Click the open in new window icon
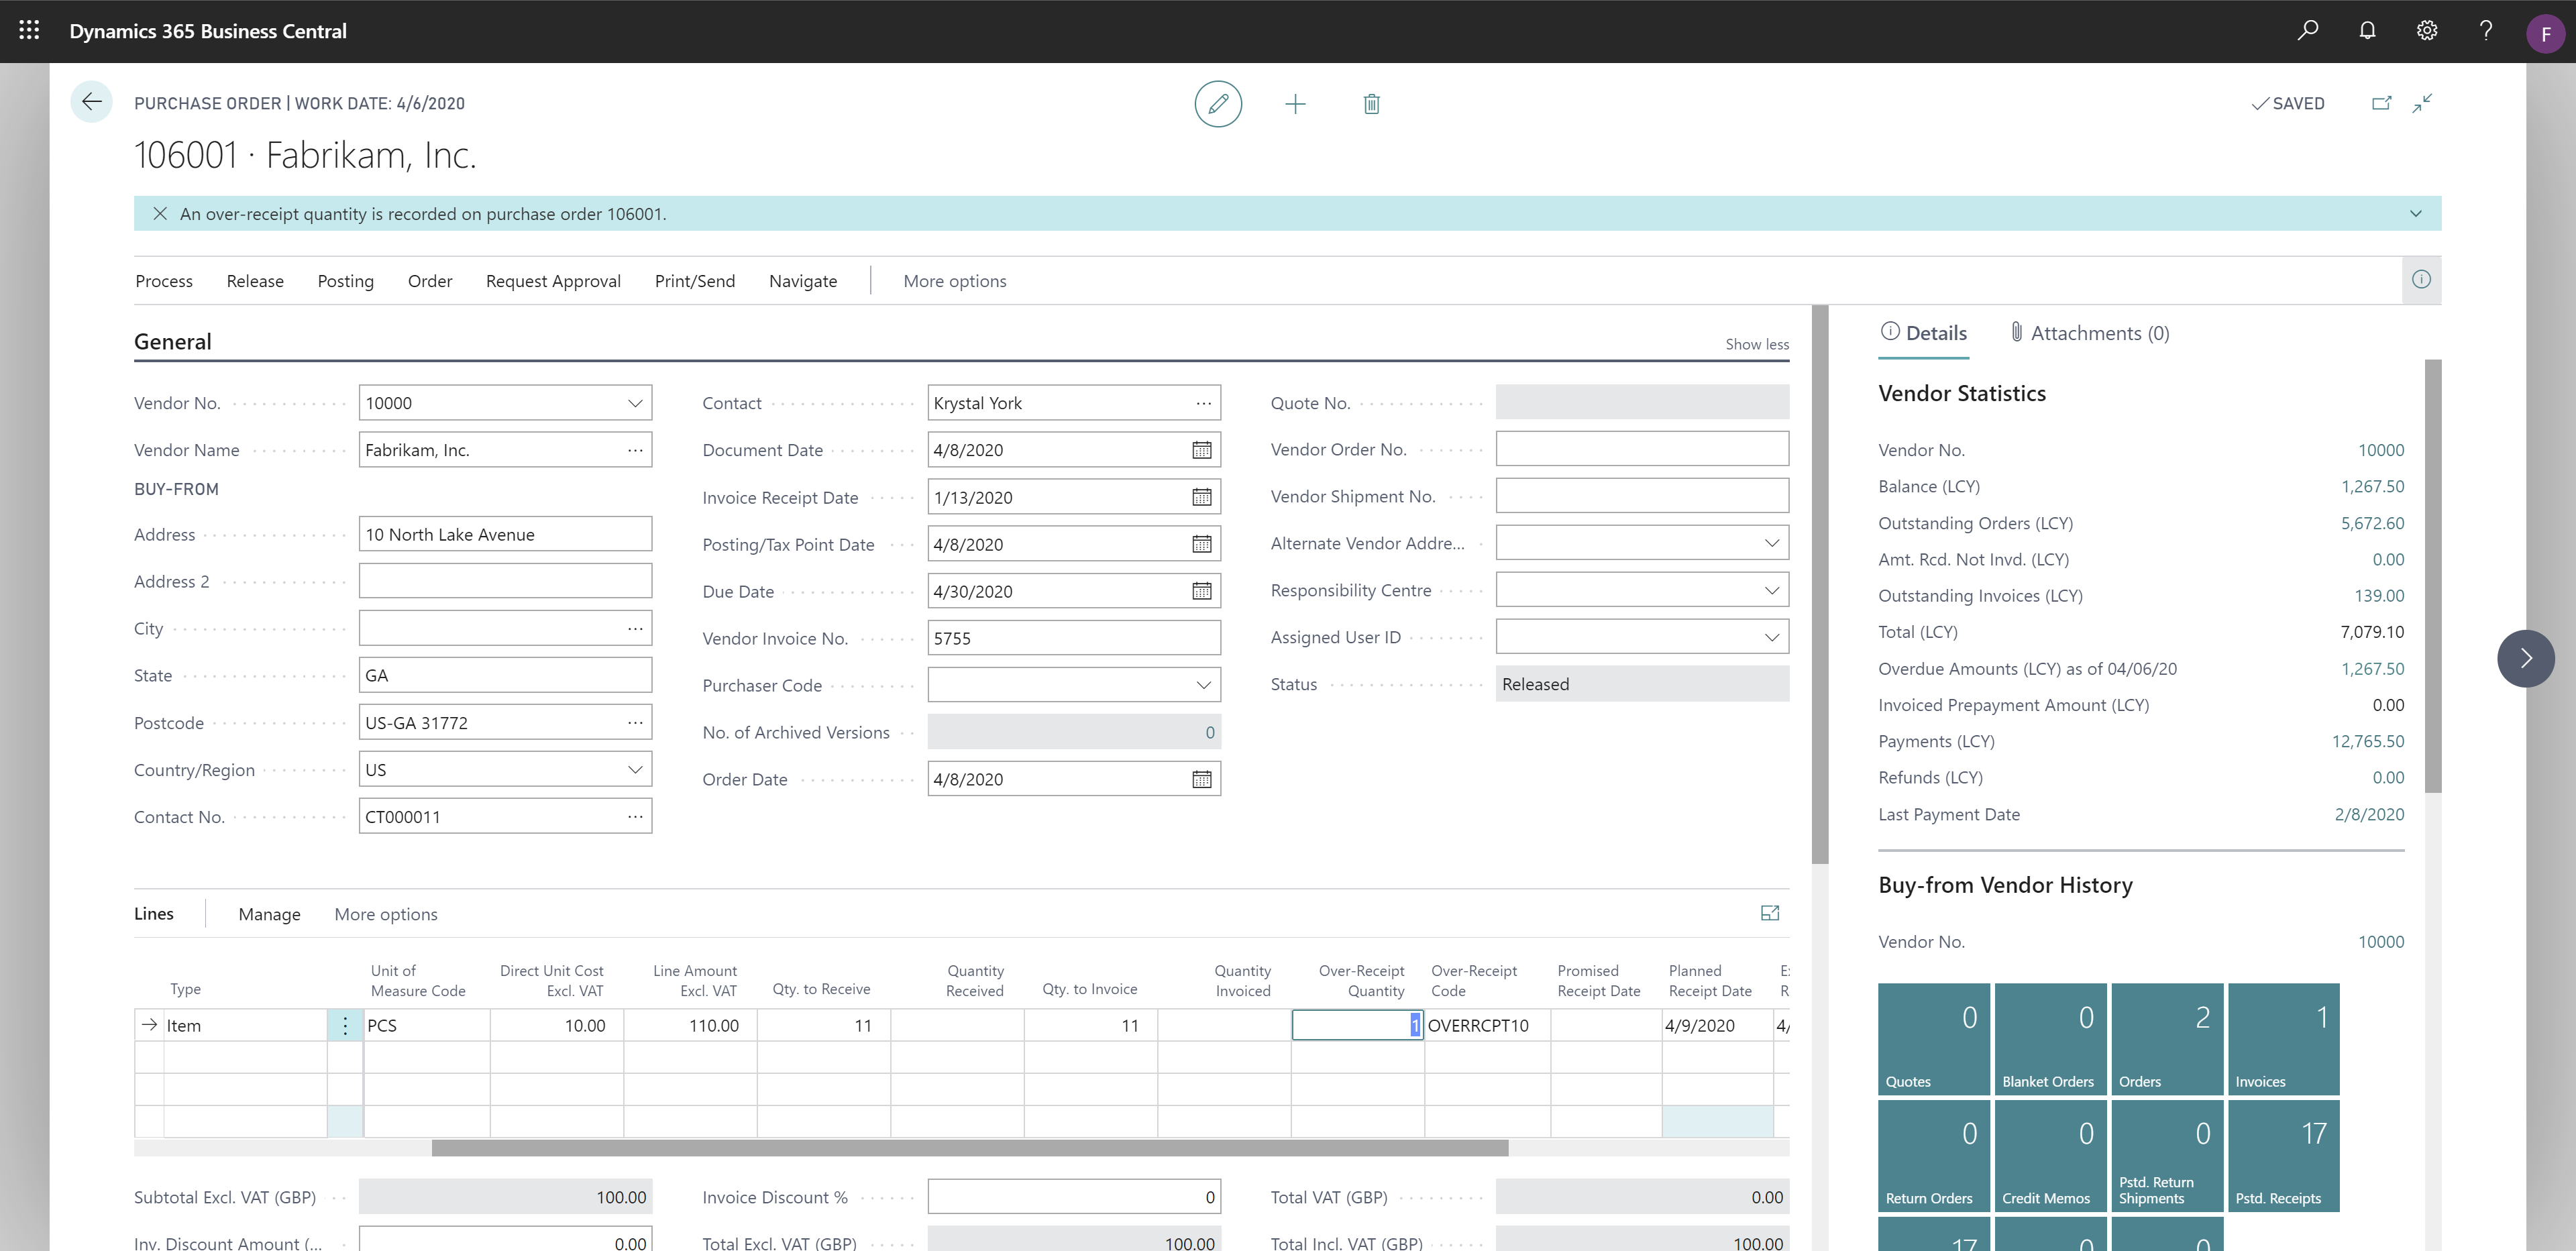The height and width of the screenshot is (1251, 2576). tap(2381, 103)
